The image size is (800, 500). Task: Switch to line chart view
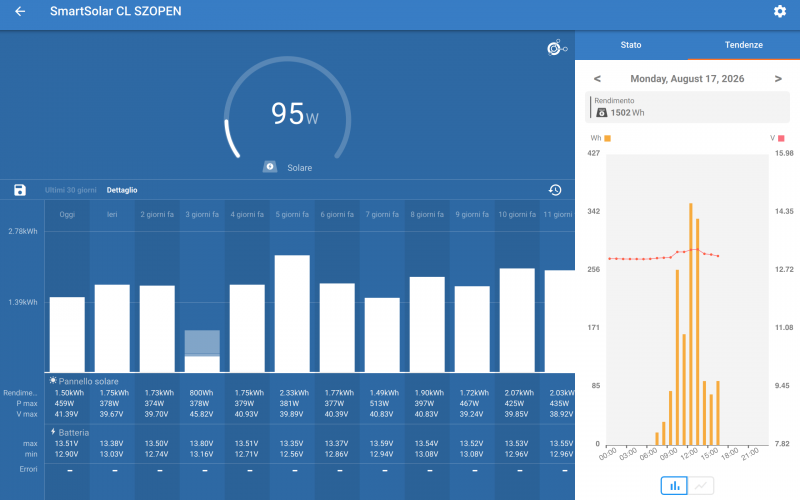[701, 486]
